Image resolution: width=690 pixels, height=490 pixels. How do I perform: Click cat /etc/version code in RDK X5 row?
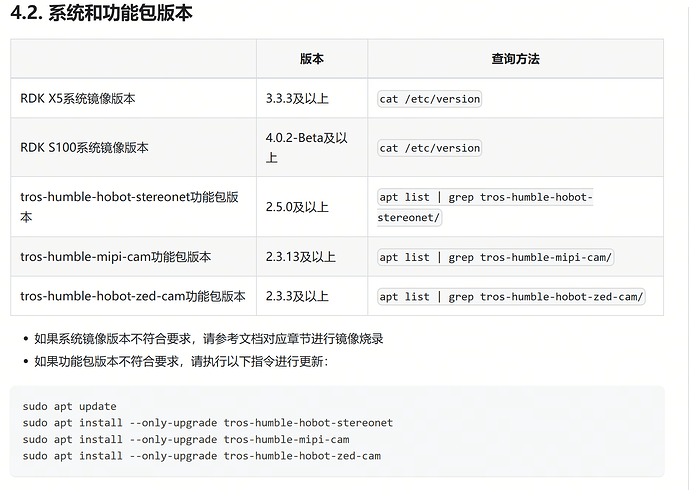click(429, 99)
